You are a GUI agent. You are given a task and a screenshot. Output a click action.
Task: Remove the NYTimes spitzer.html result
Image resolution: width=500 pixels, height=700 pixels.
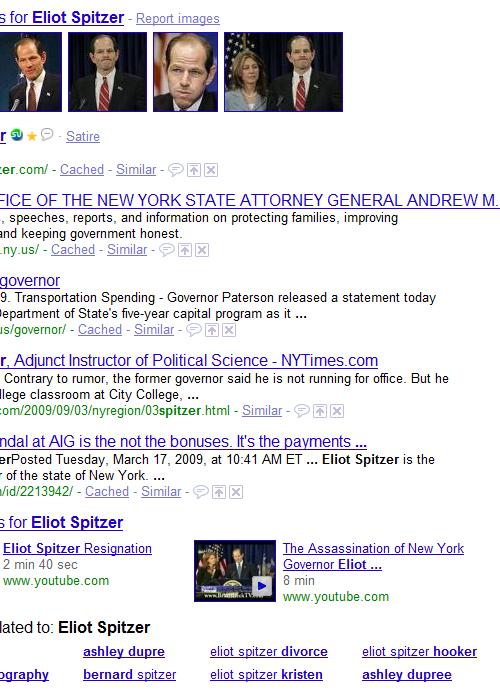coord(337,411)
